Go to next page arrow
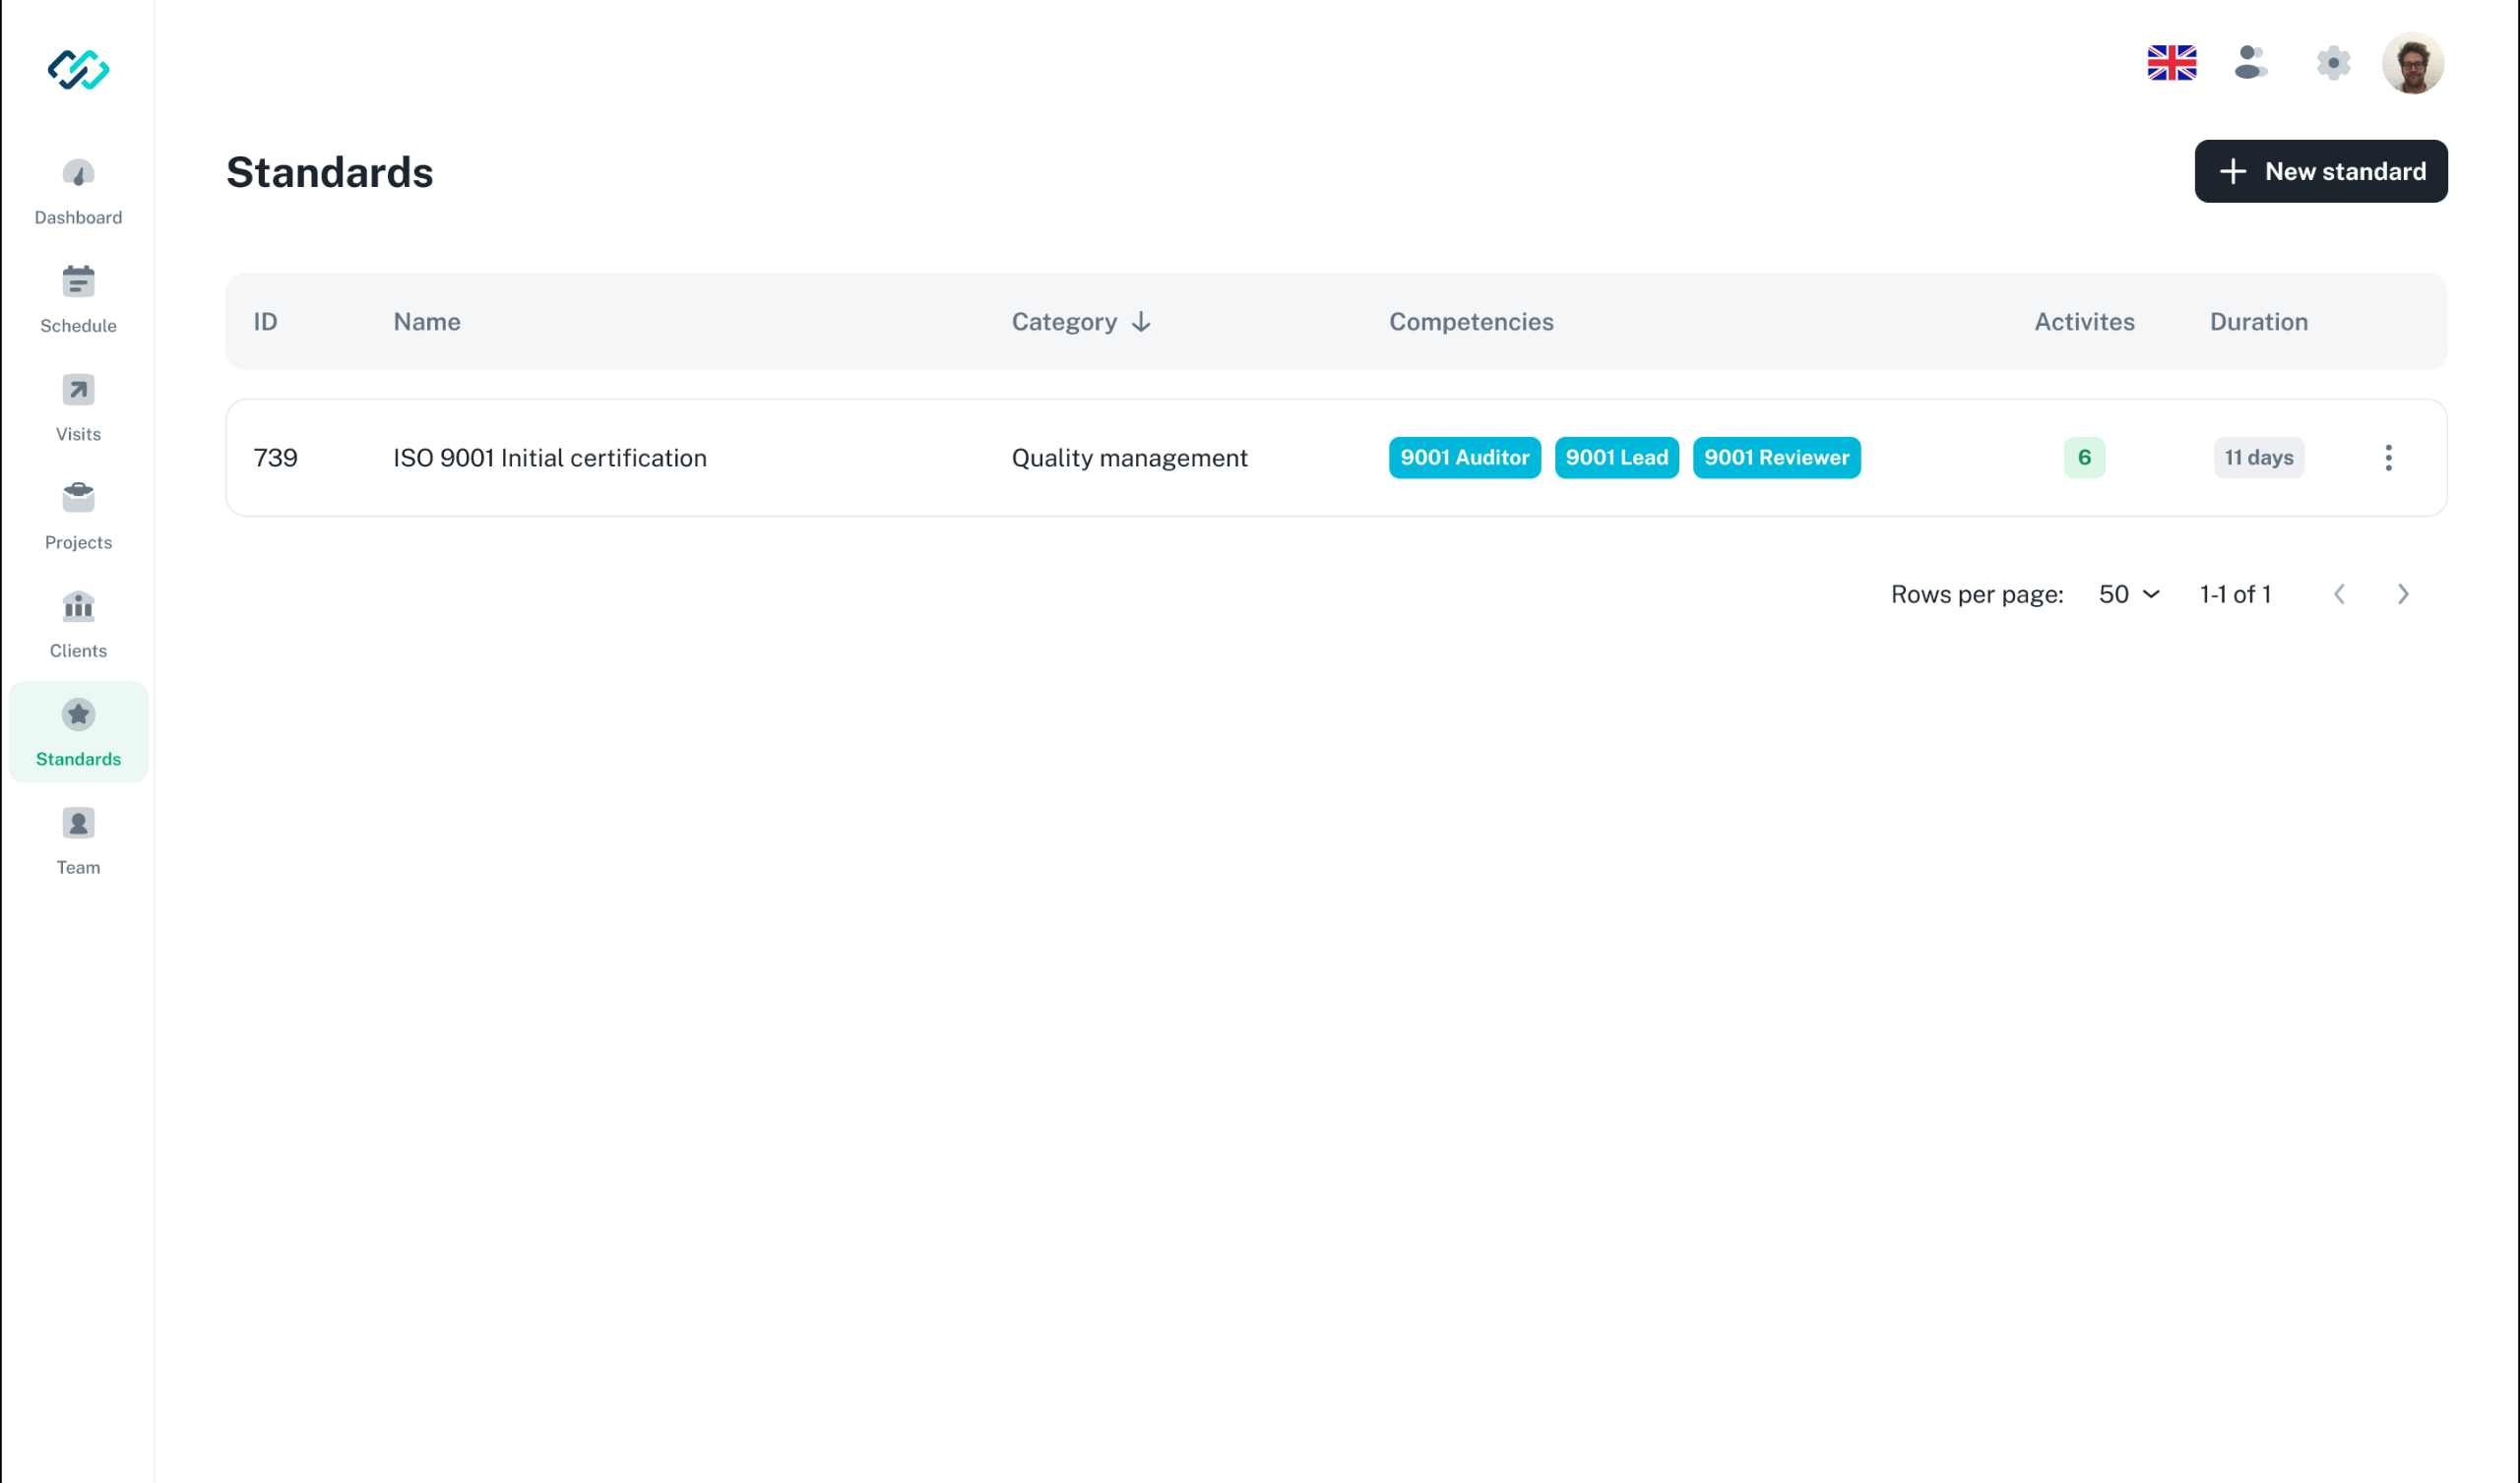Image resolution: width=2520 pixels, height=1483 pixels. 2403,594
